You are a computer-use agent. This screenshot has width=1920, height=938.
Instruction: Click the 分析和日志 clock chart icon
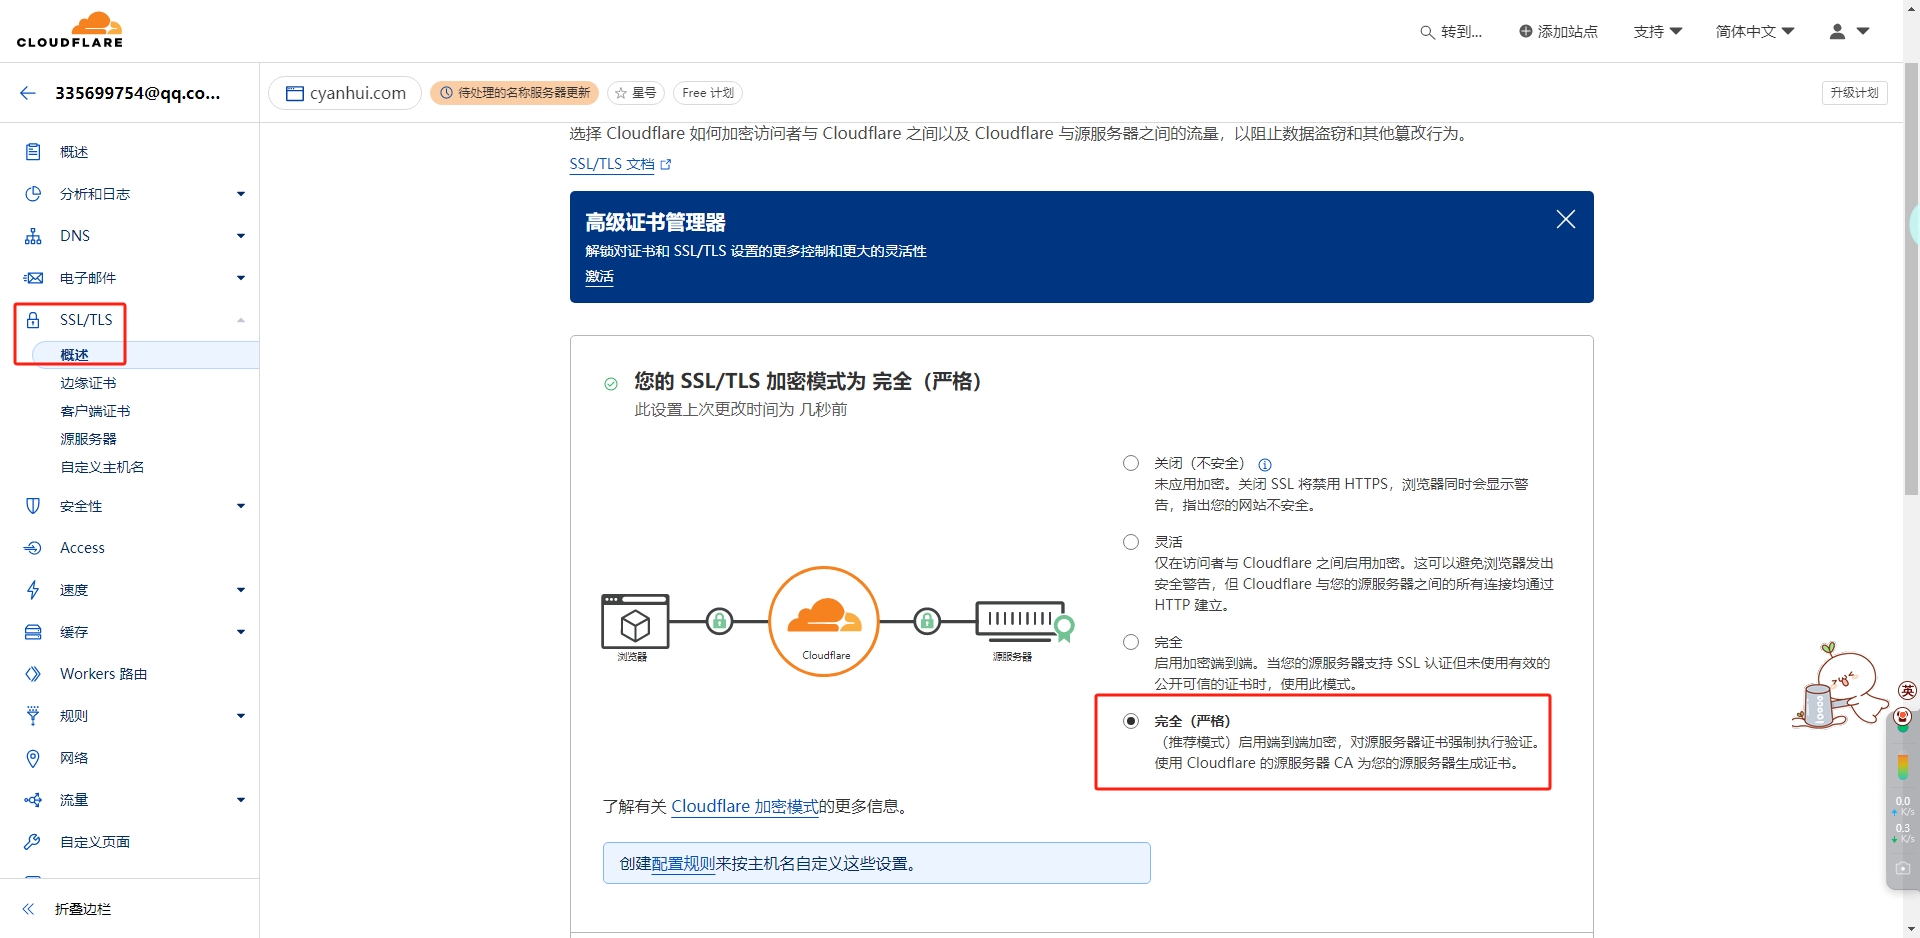(x=33, y=194)
